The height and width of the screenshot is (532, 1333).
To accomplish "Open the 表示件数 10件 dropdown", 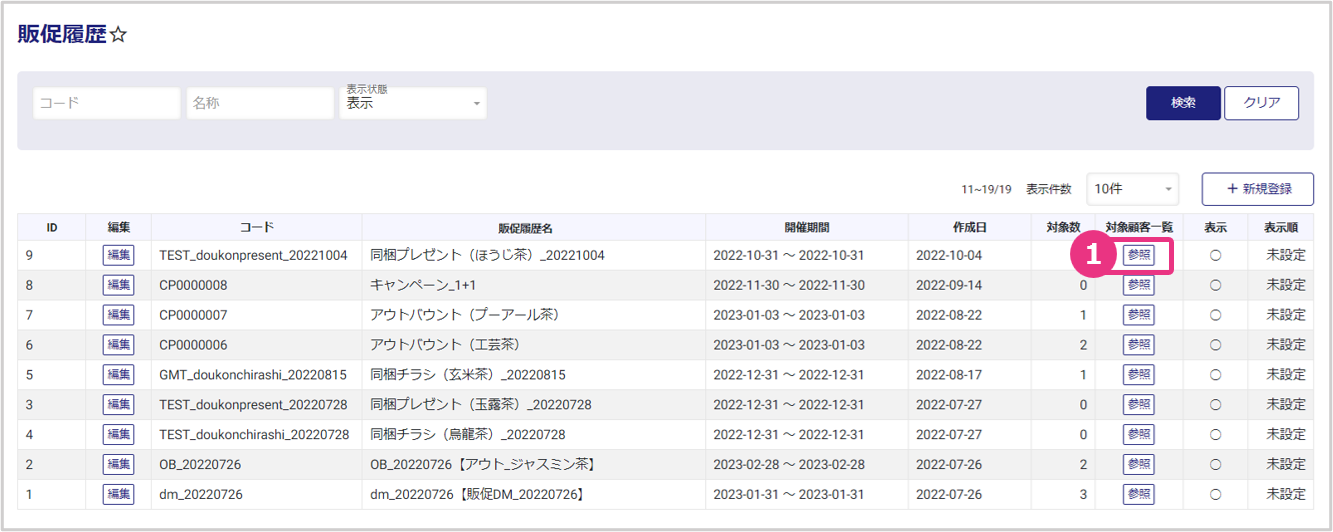I will (1132, 189).
